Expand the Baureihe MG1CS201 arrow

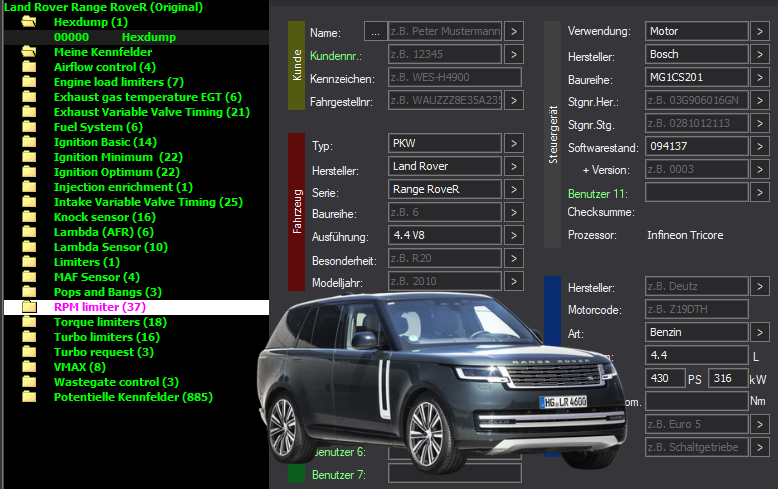pos(760,77)
